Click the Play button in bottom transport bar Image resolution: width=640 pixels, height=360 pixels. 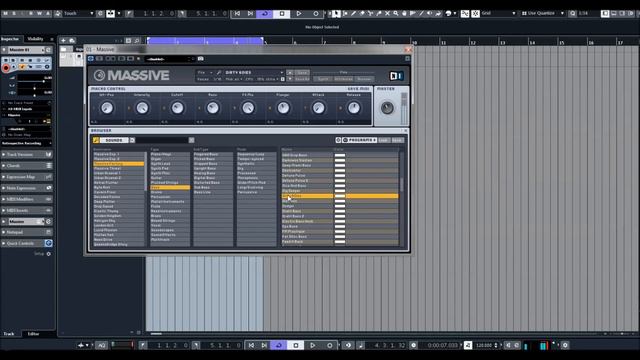[313, 345]
